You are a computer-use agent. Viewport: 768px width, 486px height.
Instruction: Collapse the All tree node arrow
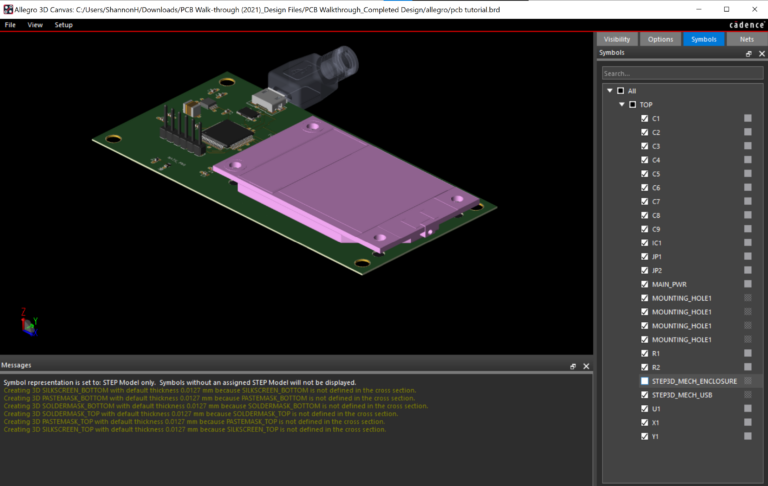(610, 91)
